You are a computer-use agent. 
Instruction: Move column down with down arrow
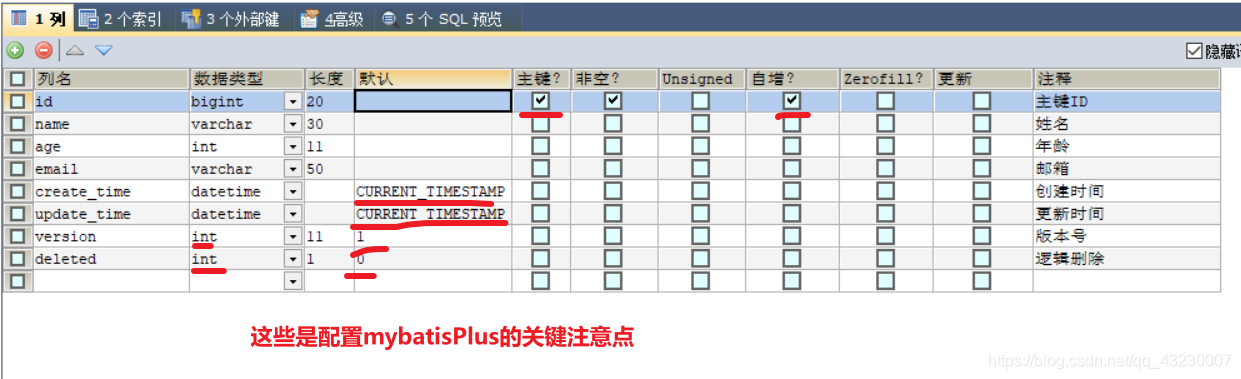(x=103, y=50)
